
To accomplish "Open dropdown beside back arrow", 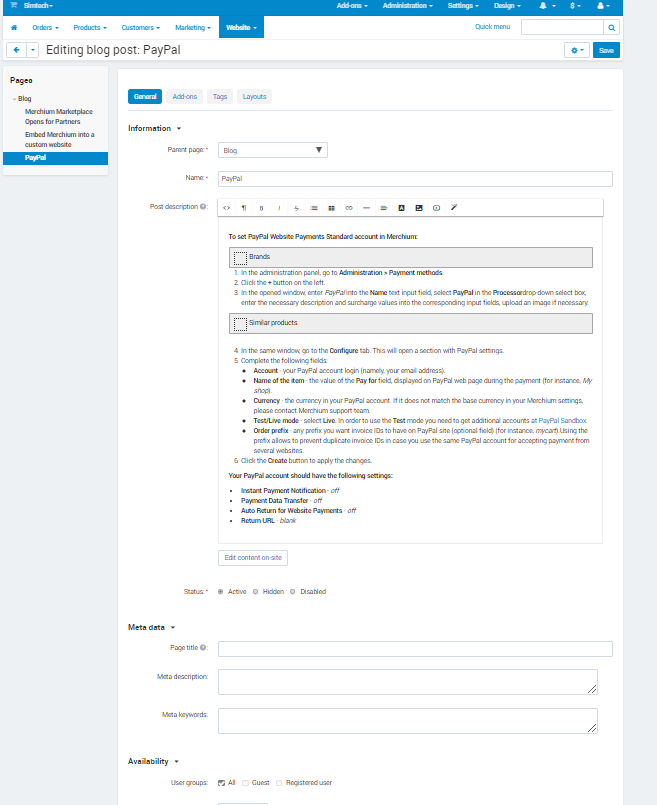I will tap(33, 50).
